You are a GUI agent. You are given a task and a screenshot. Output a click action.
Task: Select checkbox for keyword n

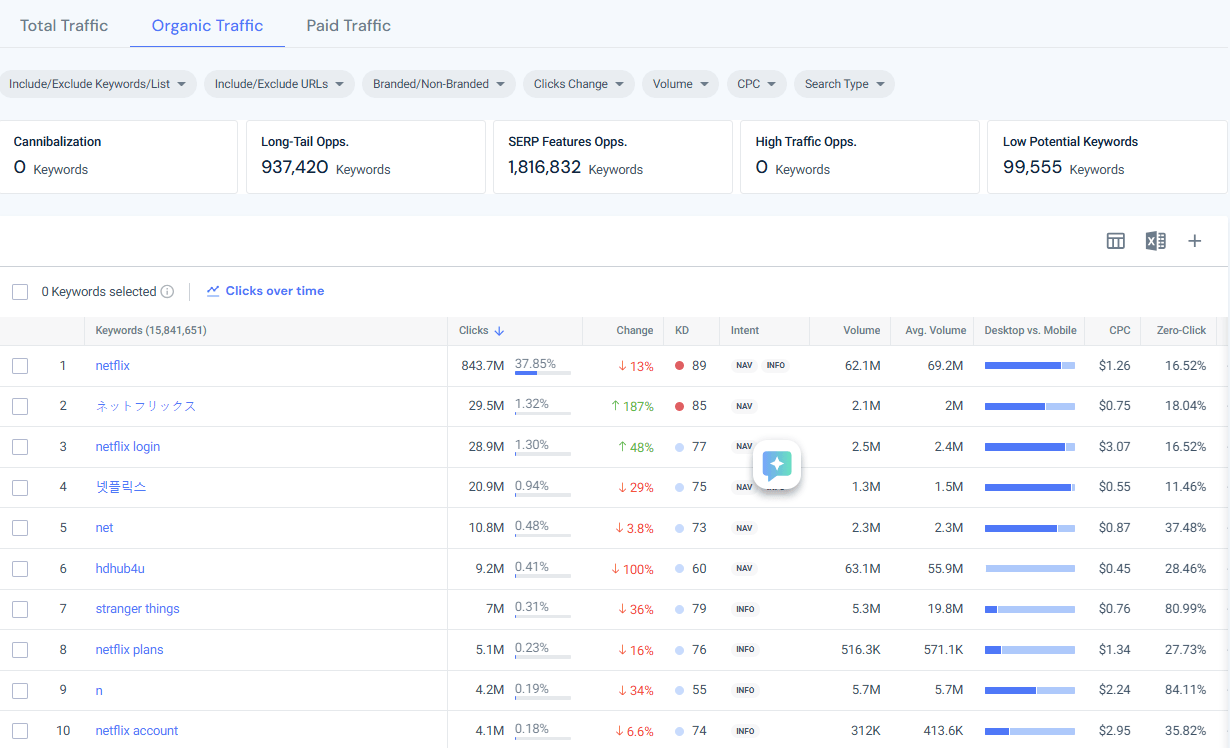[20, 690]
